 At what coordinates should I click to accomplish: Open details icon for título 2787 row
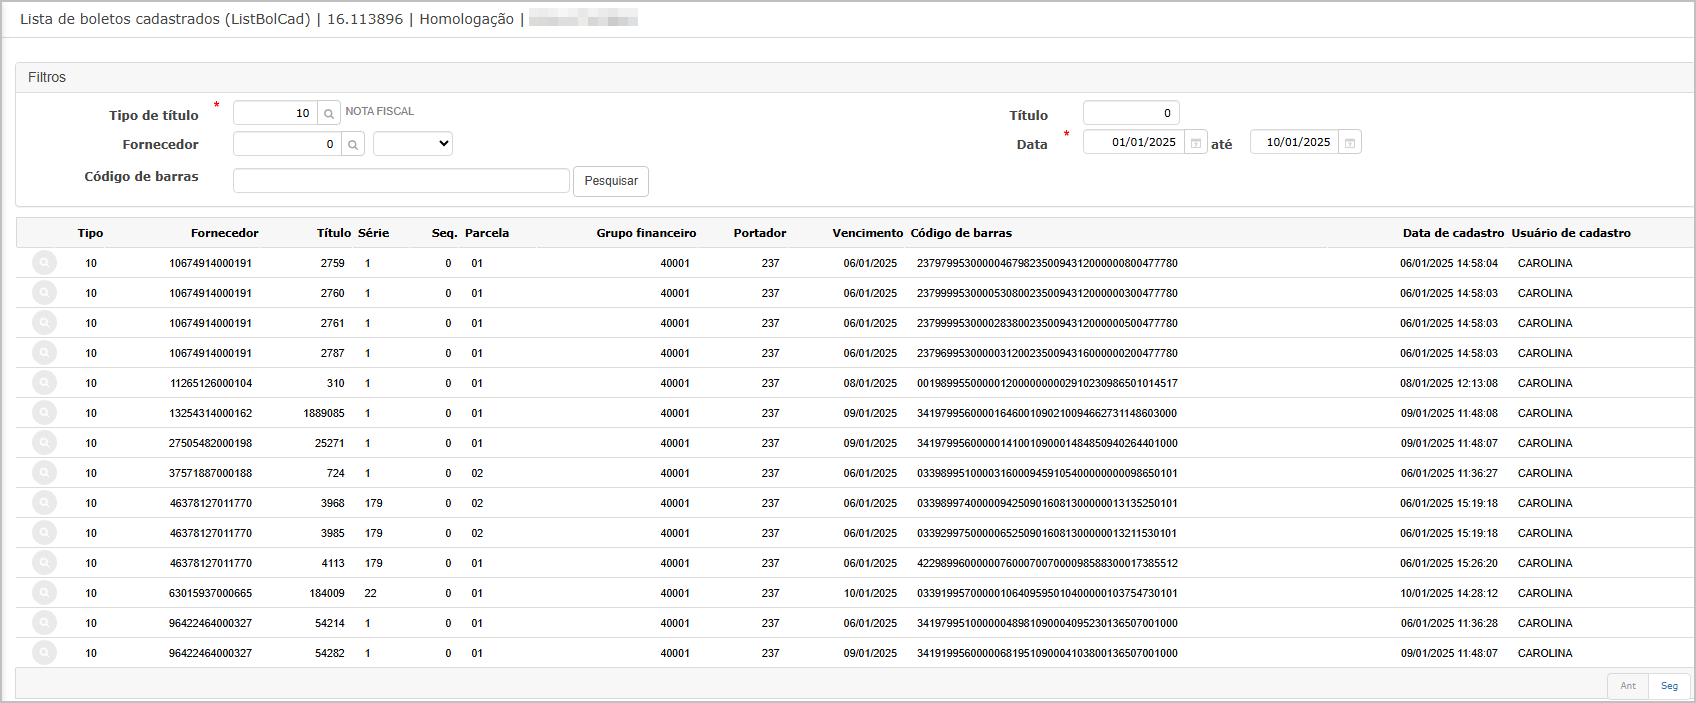pos(44,353)
